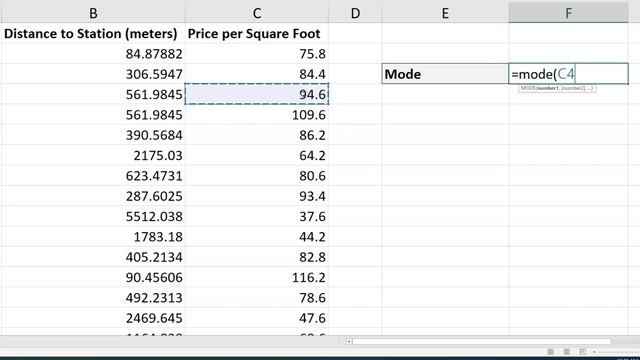Select the cell with value 94.6
This screenshot has height=360, width=640.
[x=257, y=94]
